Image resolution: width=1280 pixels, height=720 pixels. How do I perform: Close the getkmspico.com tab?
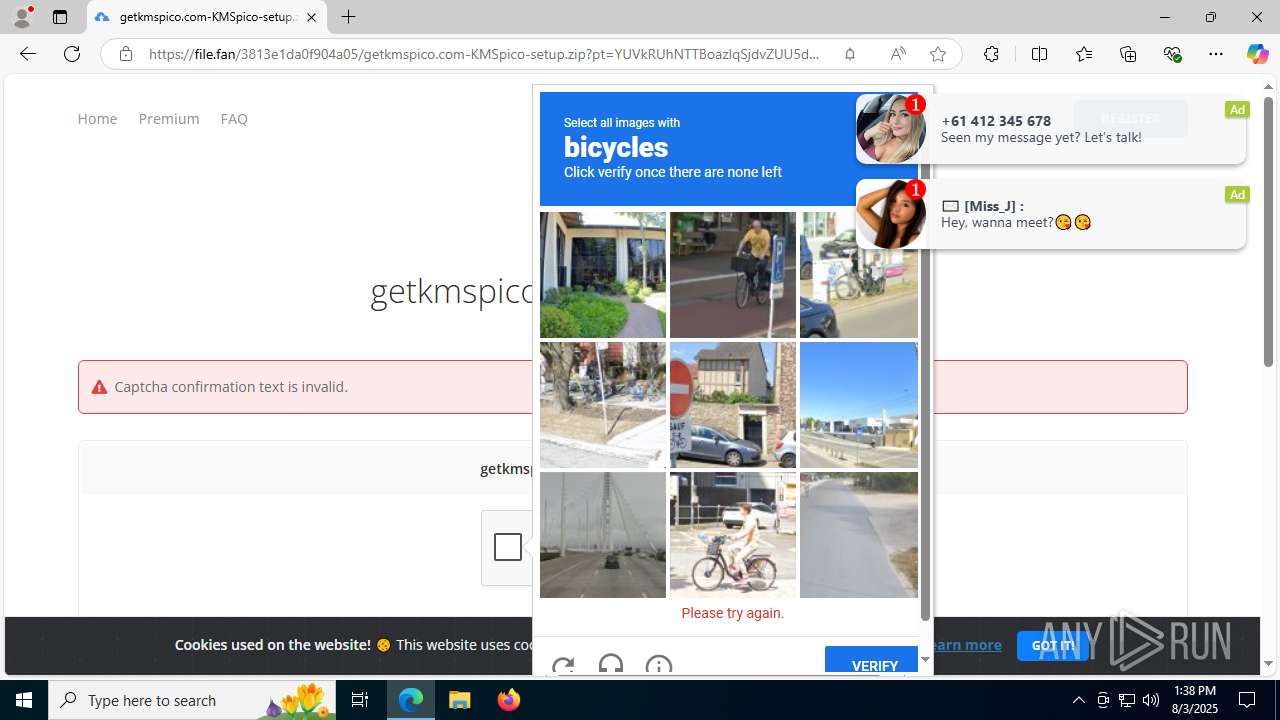point(311,17)
